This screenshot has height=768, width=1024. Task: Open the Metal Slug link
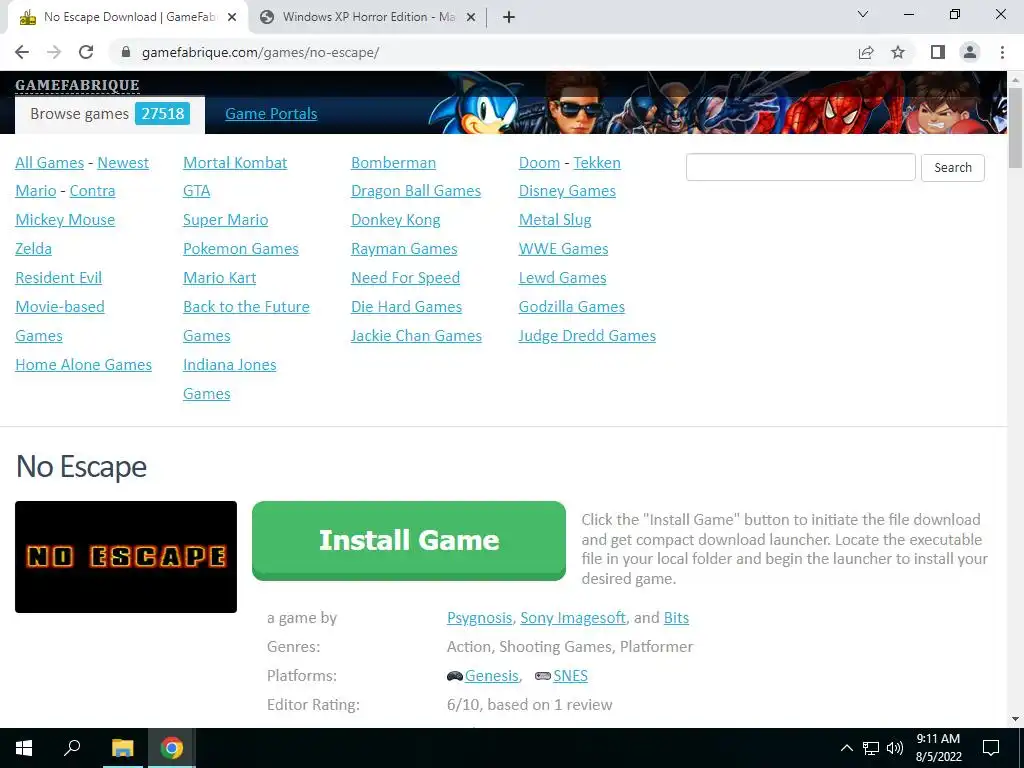[x=555, y=220]
